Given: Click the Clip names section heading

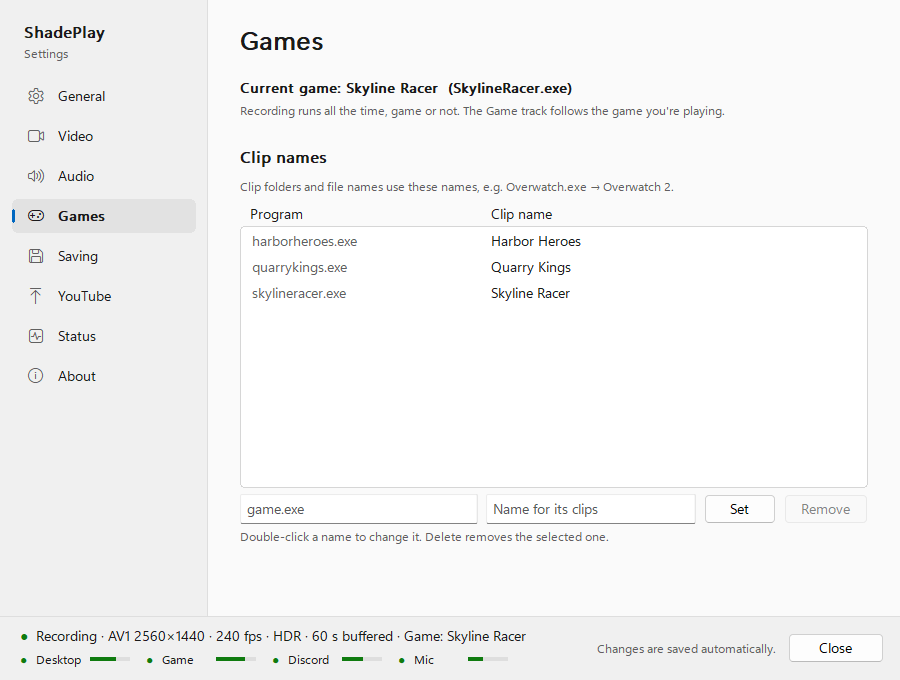Looking at the screenshot, I should pos(283,158).
